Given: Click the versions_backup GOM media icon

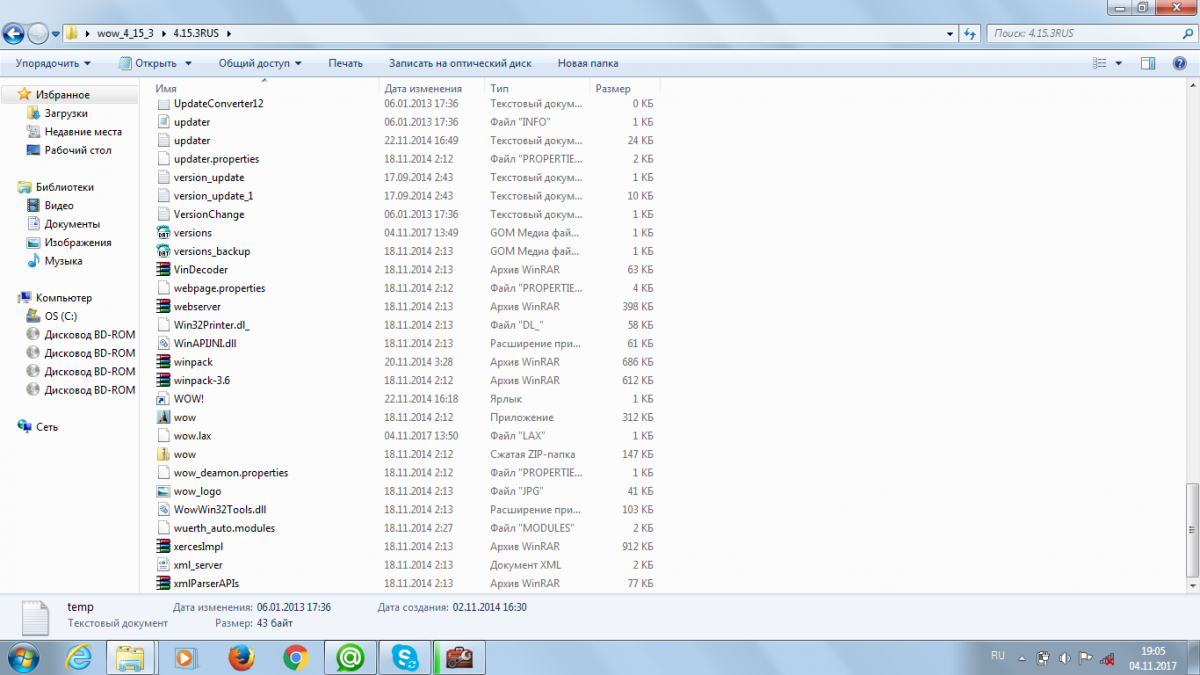Looking at the screenshot, I should point(164,251).
